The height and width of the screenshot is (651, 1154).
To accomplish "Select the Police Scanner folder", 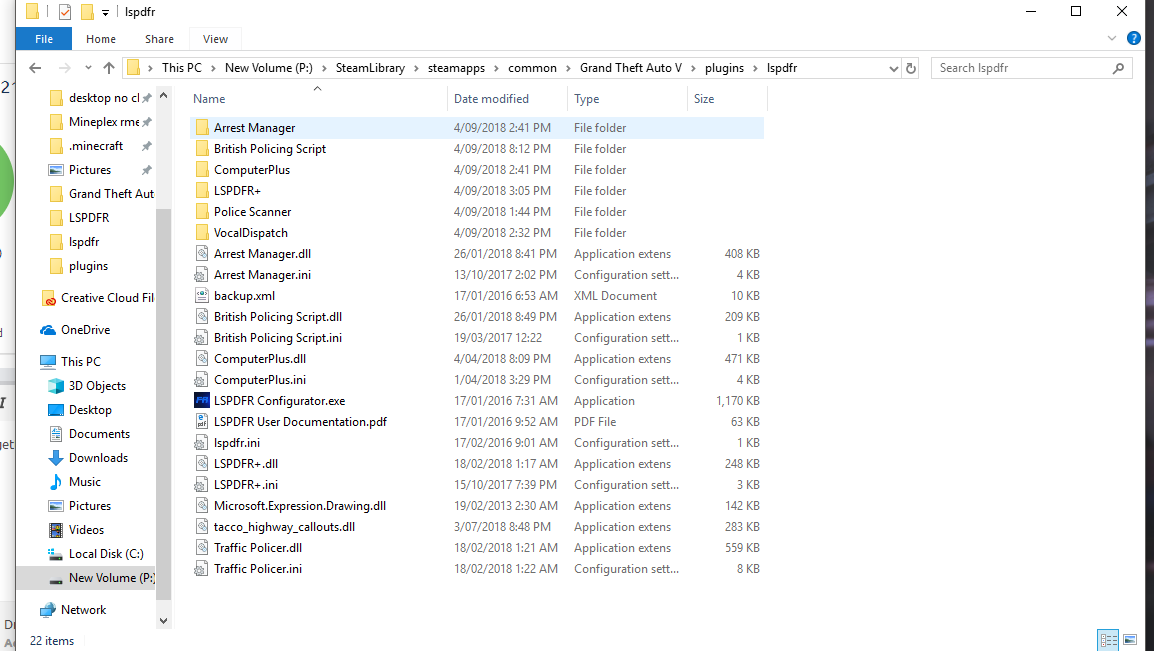I will 252,212.
